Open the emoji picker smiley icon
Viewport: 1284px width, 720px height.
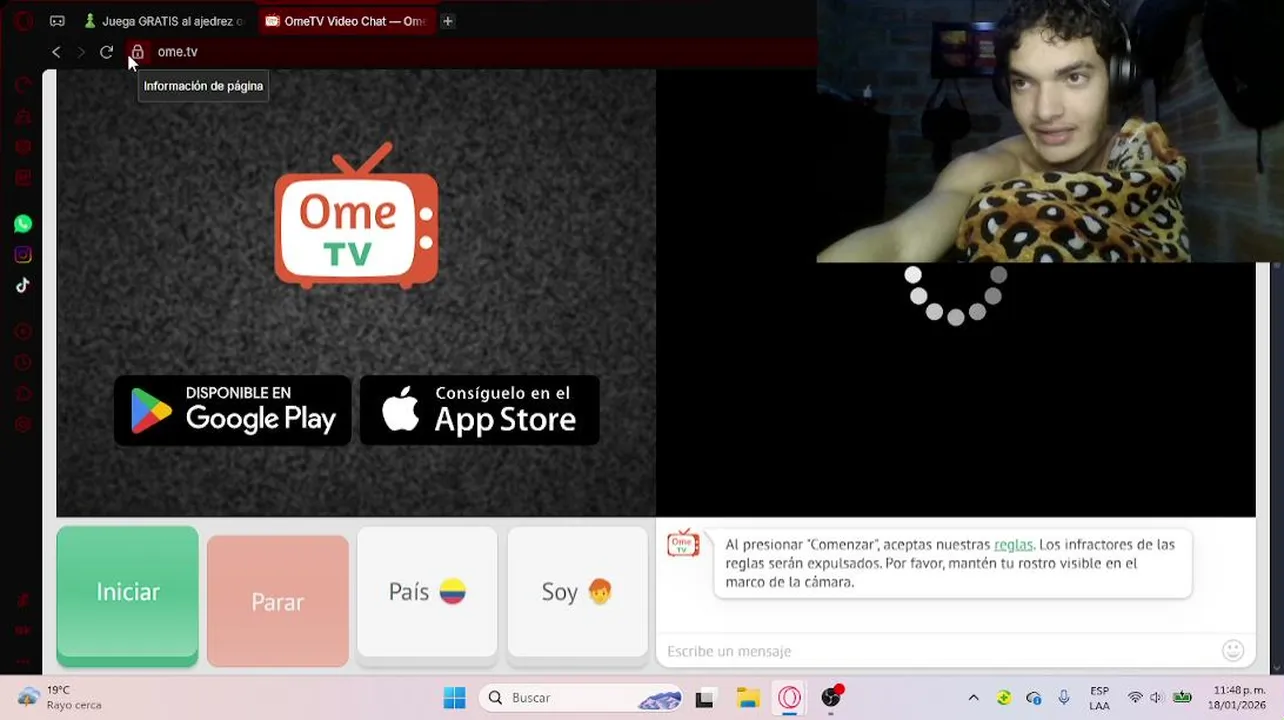pyautogui.click(x=1233, y=651)
